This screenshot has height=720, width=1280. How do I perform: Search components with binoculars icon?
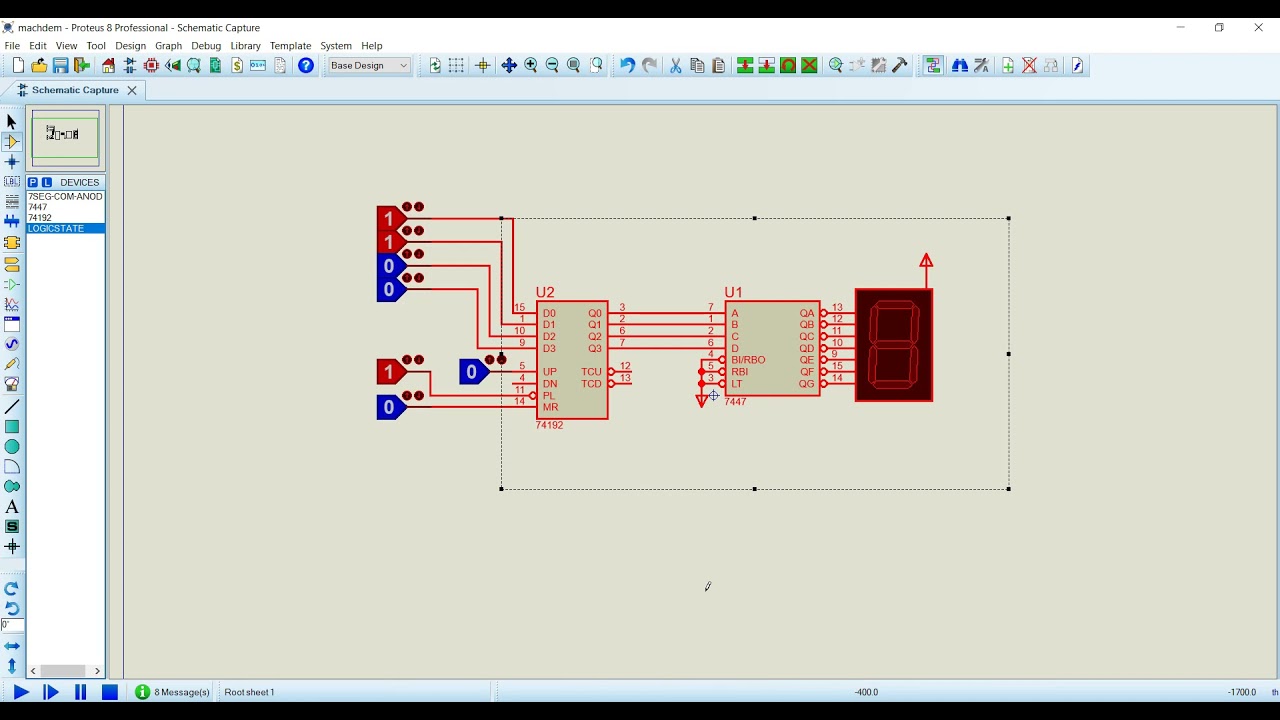(x=960, y=66)
